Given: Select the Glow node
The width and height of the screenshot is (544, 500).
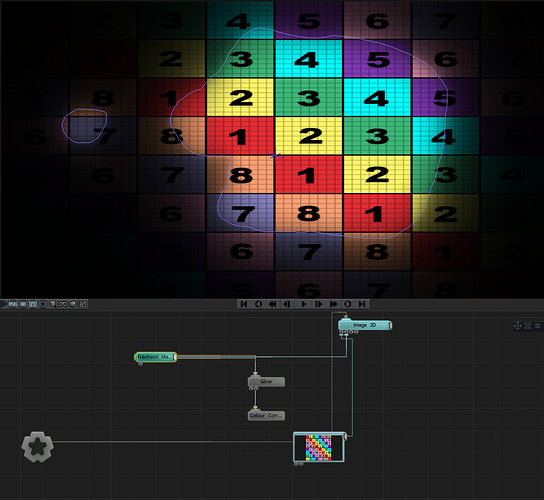Looking at the screenshot, I should 266,381.
